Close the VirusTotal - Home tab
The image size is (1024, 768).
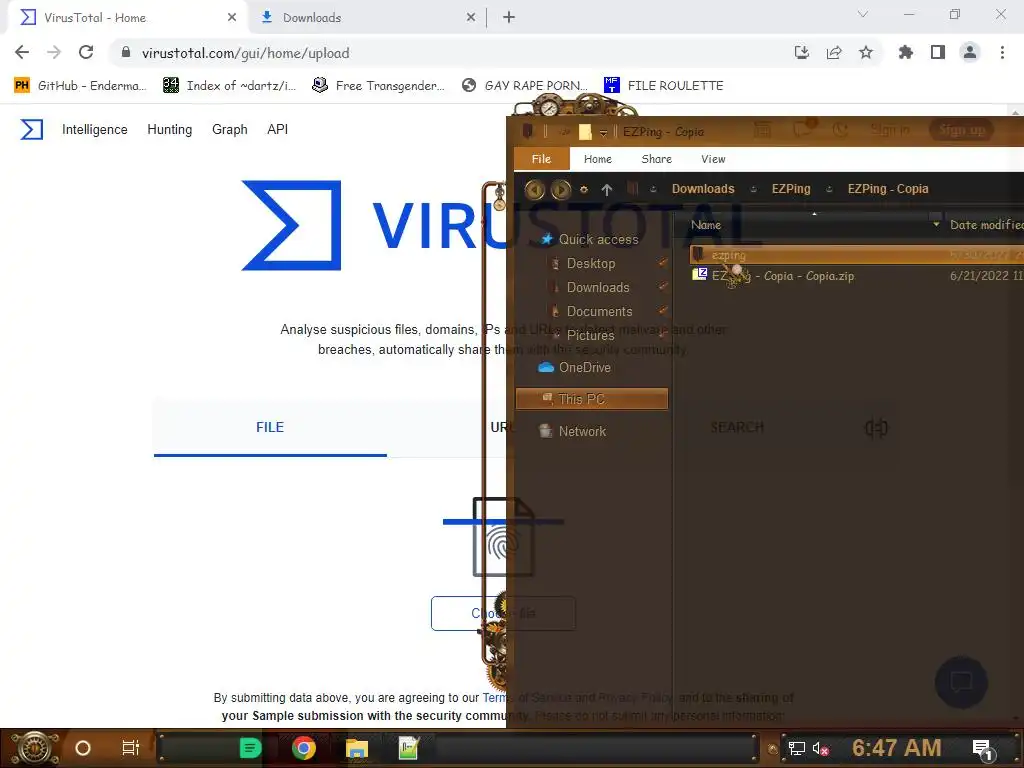pyautogui.click(x=232, y=18)
